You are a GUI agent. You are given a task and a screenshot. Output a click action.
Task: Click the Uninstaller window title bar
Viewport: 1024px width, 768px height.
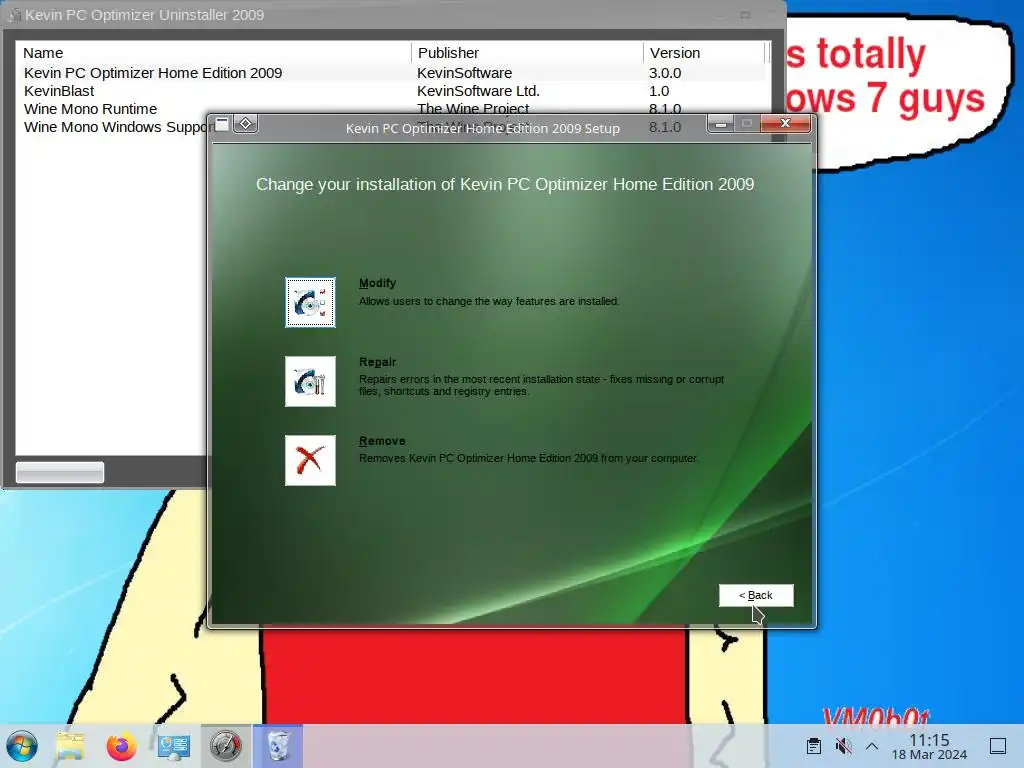pyautogui.click(x=392, y=14)
